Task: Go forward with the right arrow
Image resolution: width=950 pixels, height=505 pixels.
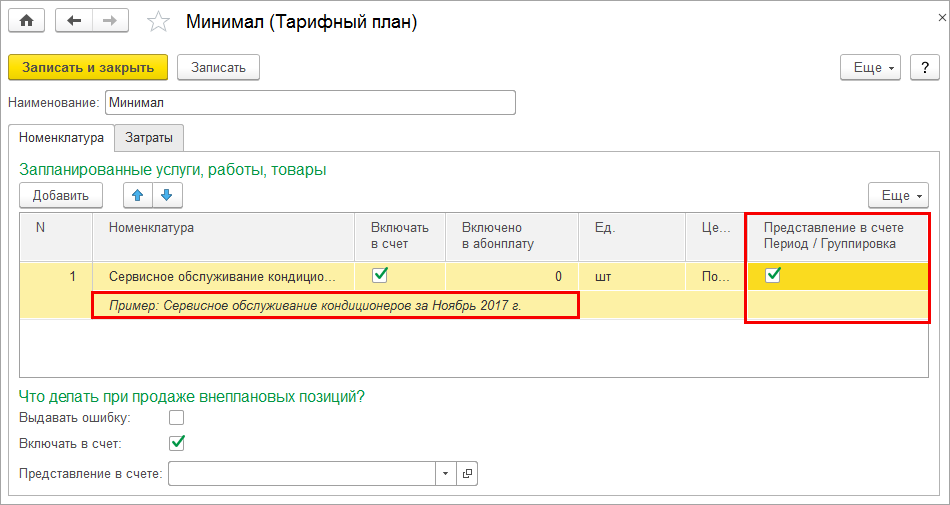Action: 110,20
